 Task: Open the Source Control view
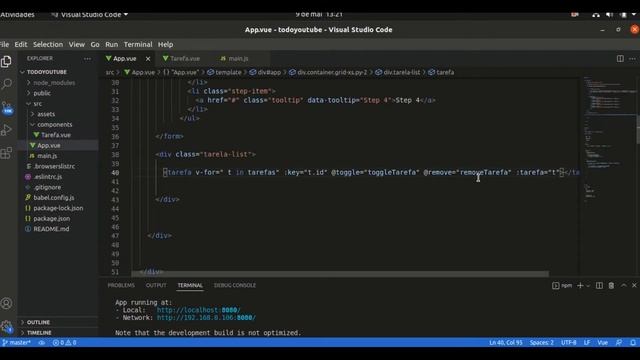click(7, 107)
